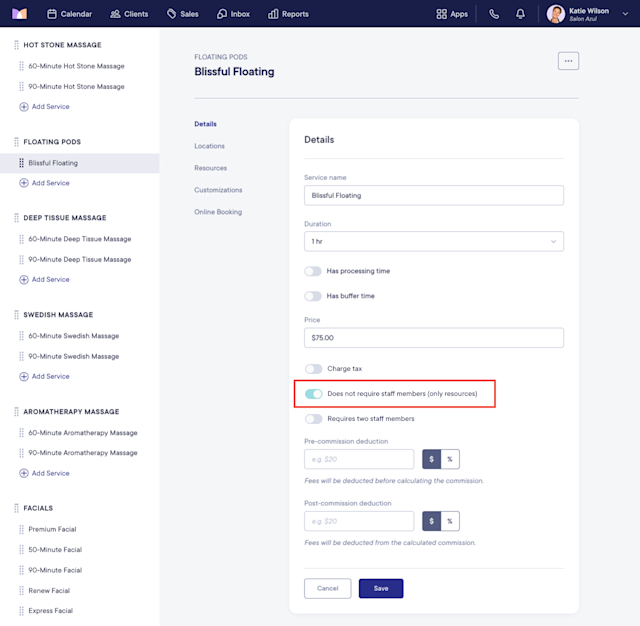The image size is (640, 626).
Task: Click drag handle beside Renew Facial
Action: click(21, 590)
